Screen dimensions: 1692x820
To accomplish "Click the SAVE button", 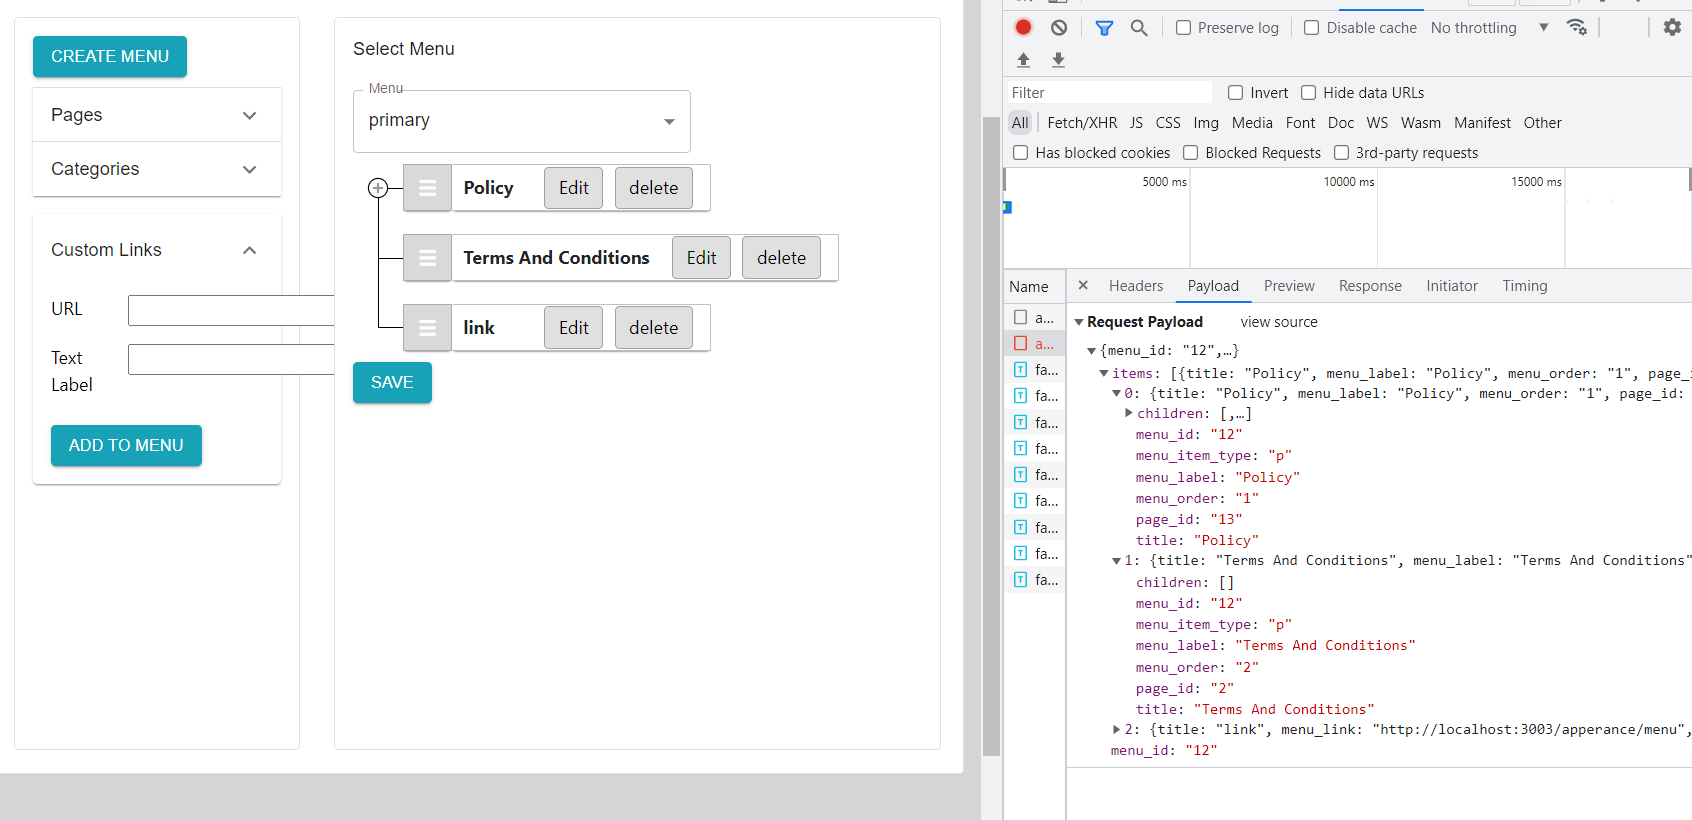I will 392,383.
